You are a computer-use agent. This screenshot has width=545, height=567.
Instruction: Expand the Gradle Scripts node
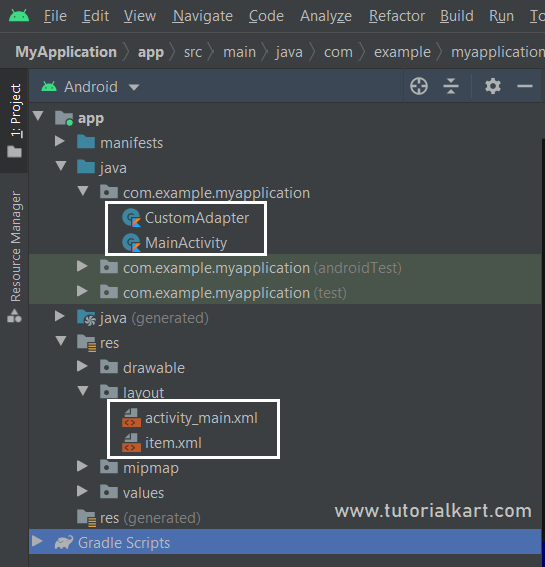click(37, 541)
